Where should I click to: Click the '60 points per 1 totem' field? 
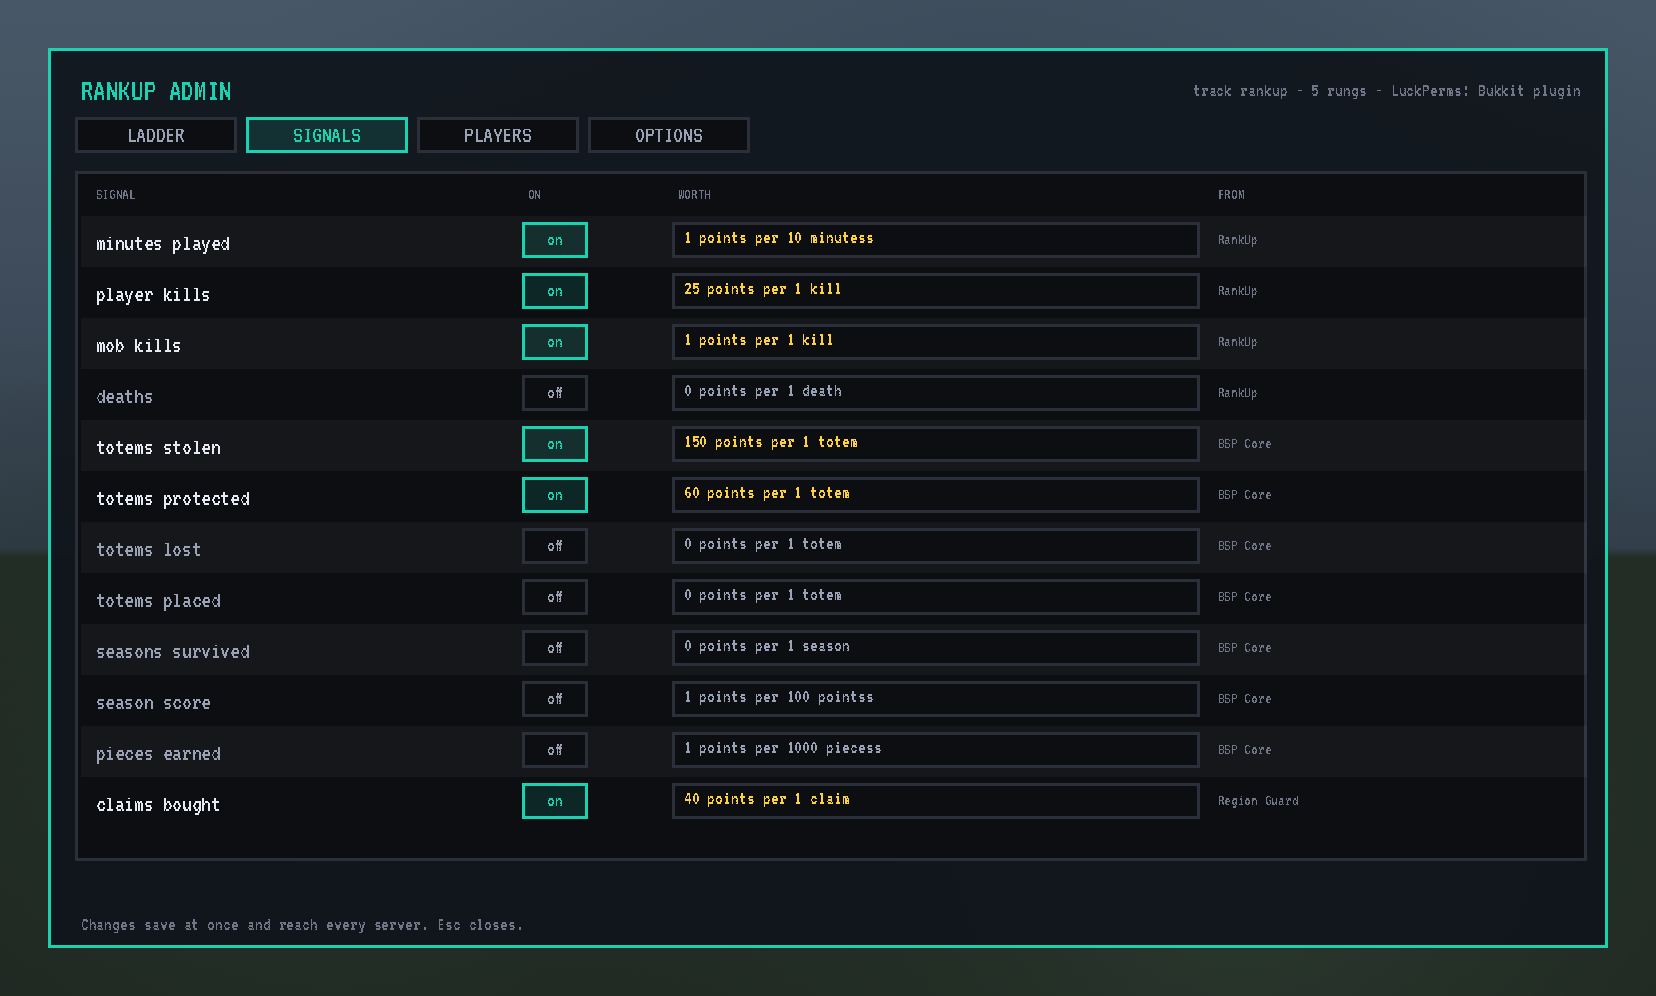tap(936, 495)
